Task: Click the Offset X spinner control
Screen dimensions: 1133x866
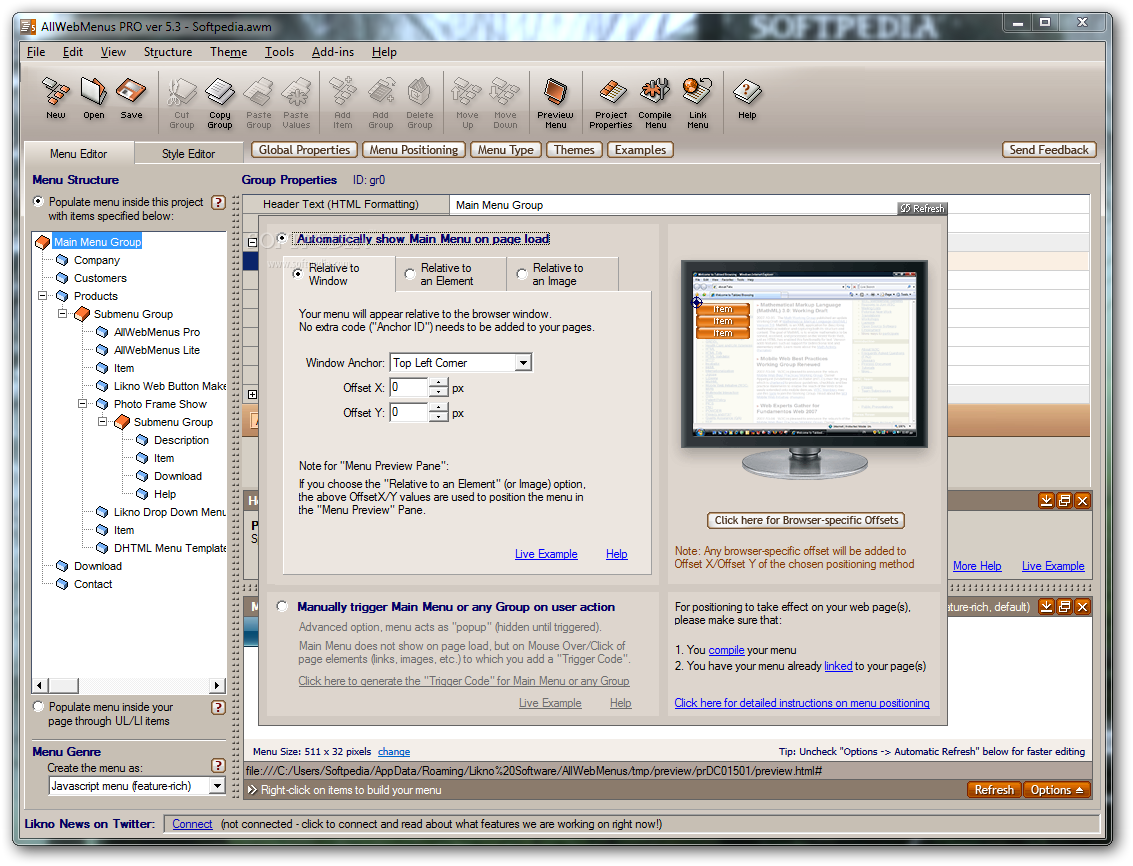Action: coord(439,388)
